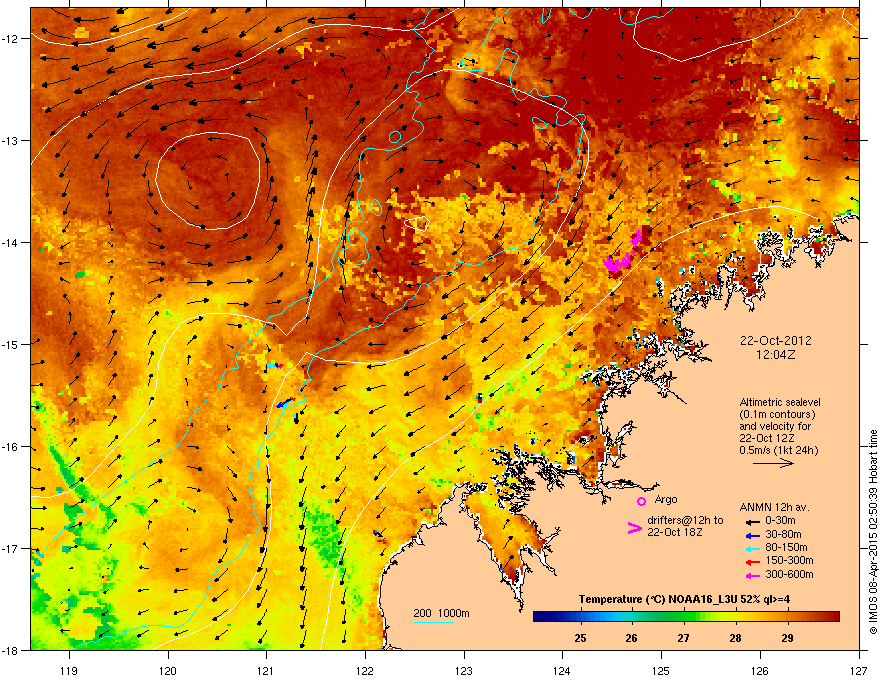This screenshot has width=880, height=680.
Task: Click the '30-80m' depth label
Action: coord(783,535)
